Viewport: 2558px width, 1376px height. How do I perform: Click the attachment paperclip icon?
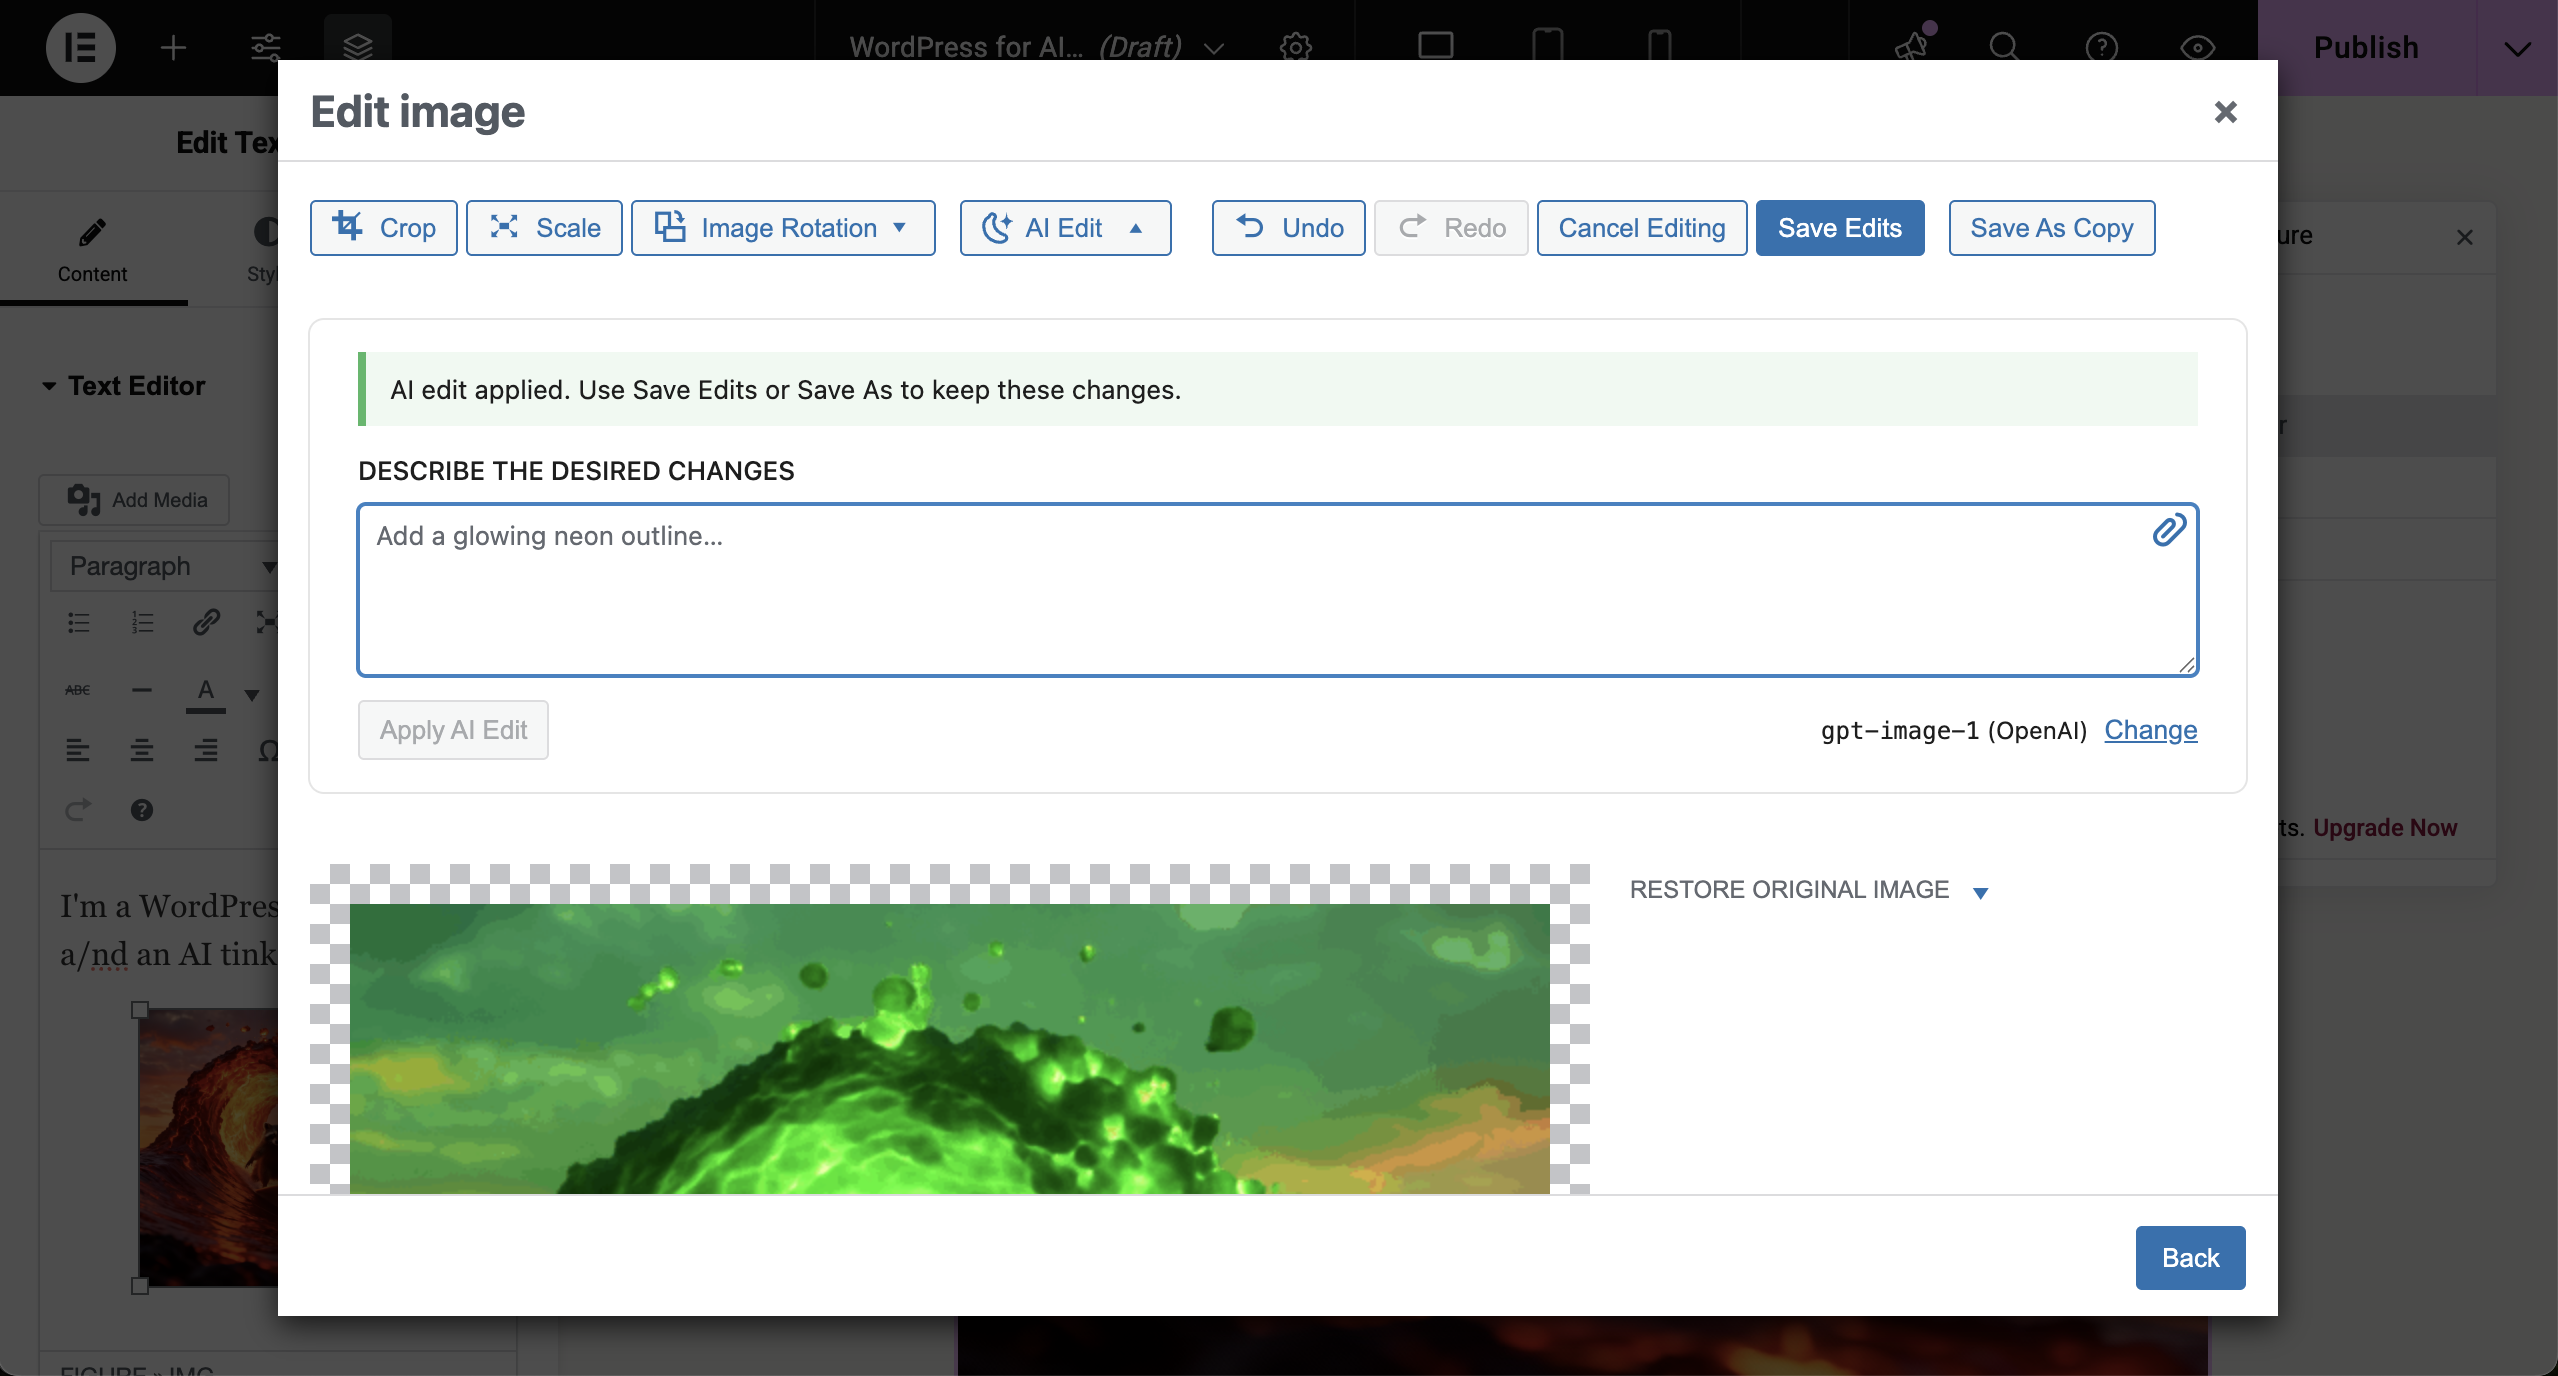[2169, 531]
